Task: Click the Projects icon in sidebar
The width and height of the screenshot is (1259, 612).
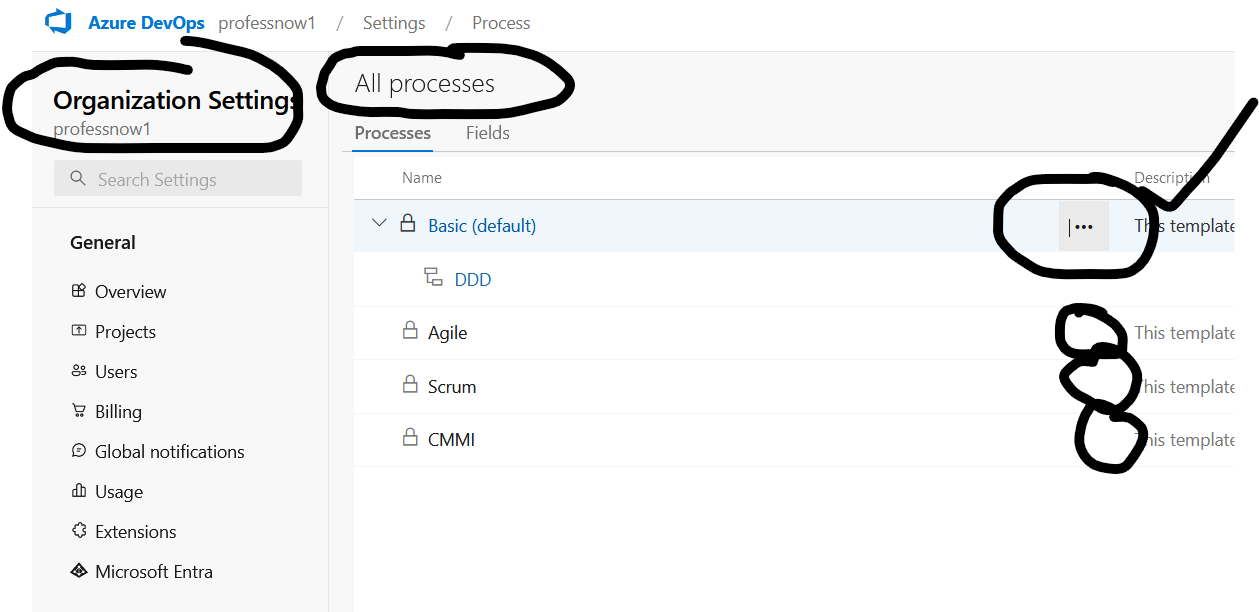Action: [79, 331]
